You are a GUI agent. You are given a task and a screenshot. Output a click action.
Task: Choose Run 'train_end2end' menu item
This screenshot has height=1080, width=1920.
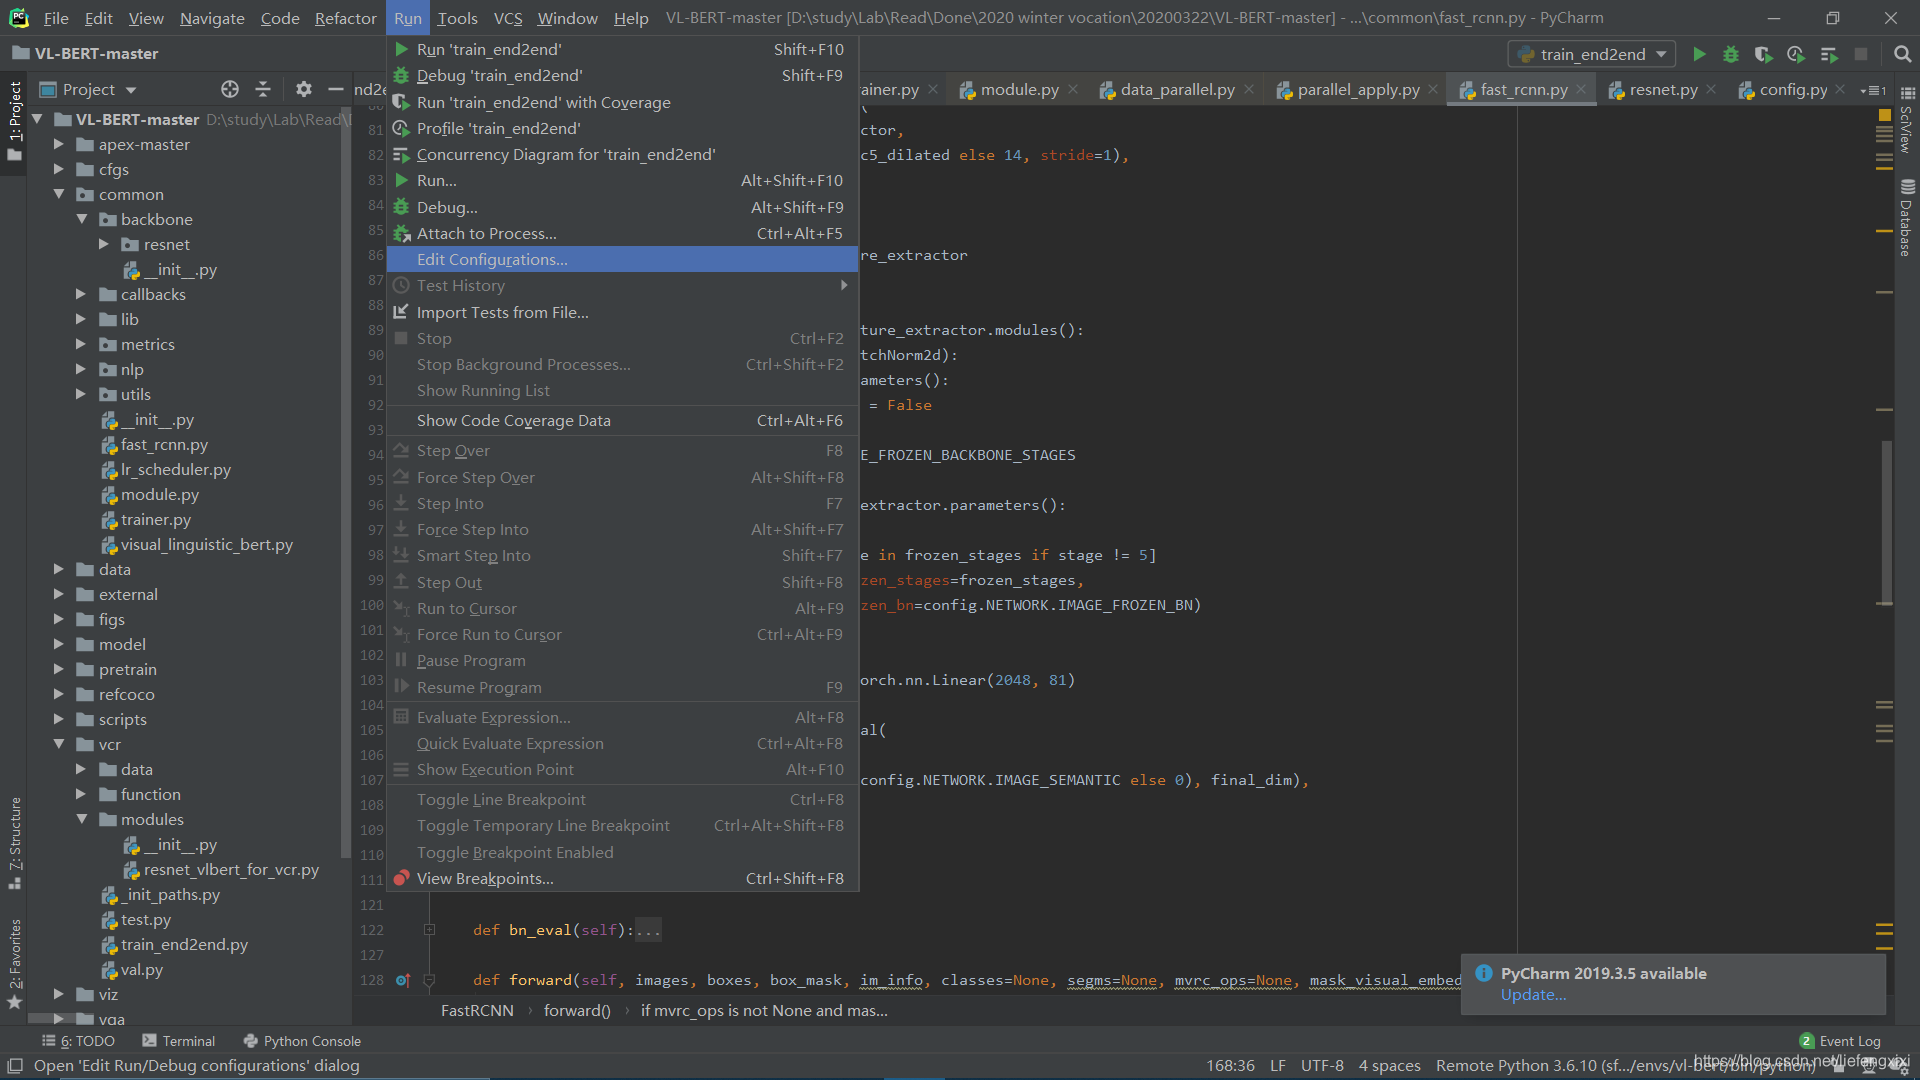[622, 49]
